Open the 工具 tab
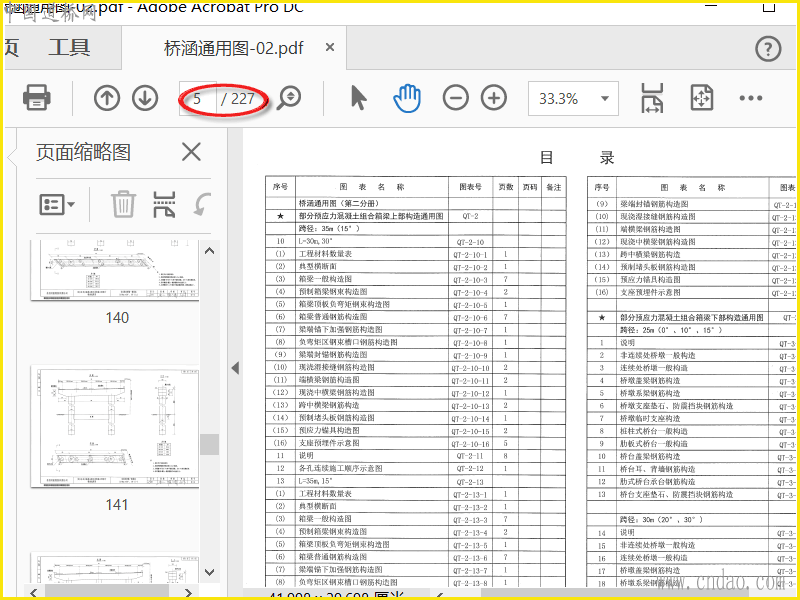 69,47
